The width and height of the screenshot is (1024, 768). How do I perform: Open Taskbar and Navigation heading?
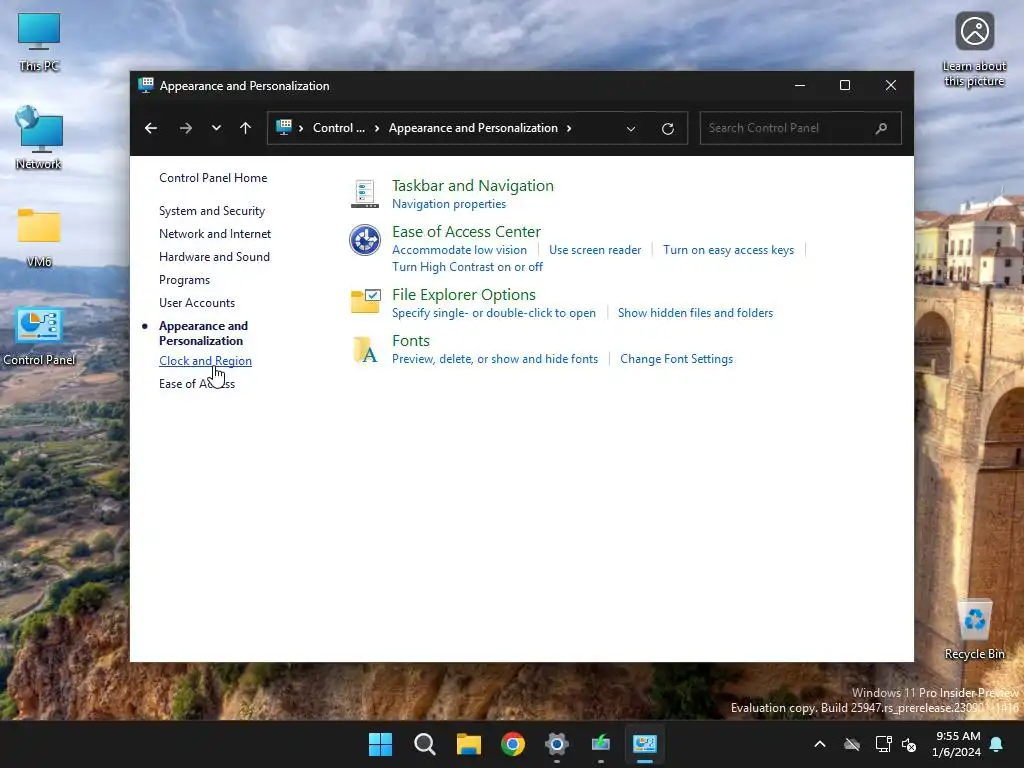pos(473,185)
